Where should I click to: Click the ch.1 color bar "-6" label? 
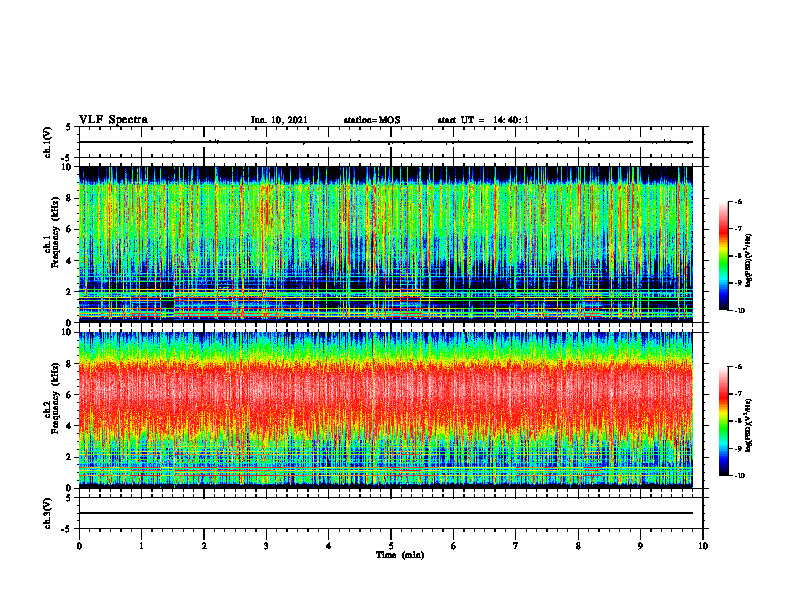coord(739,201)
